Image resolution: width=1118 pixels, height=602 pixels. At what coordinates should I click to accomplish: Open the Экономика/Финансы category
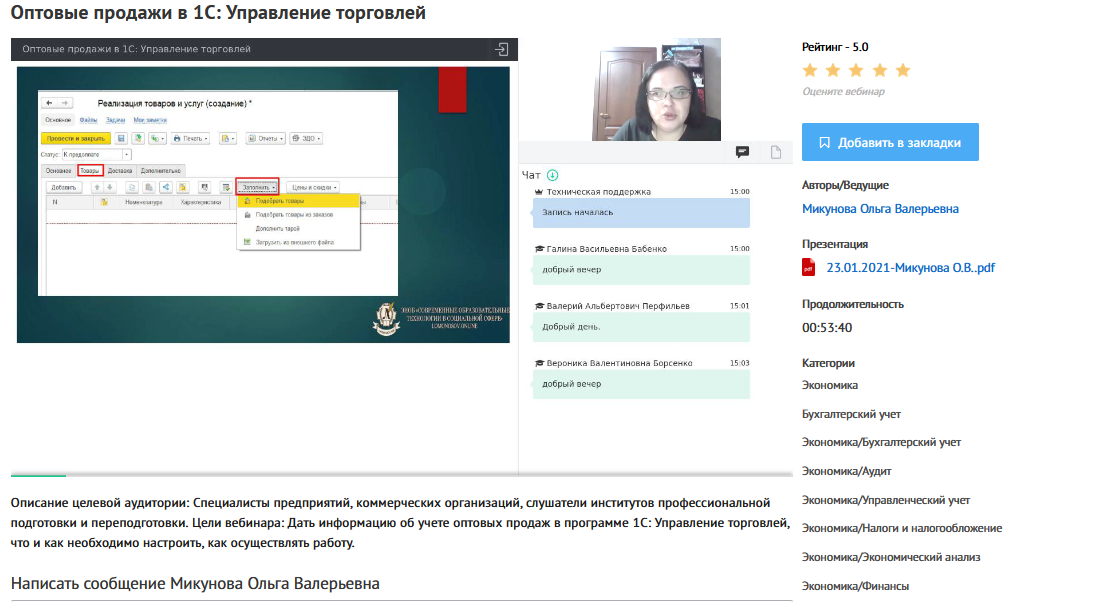coord(855,586)
